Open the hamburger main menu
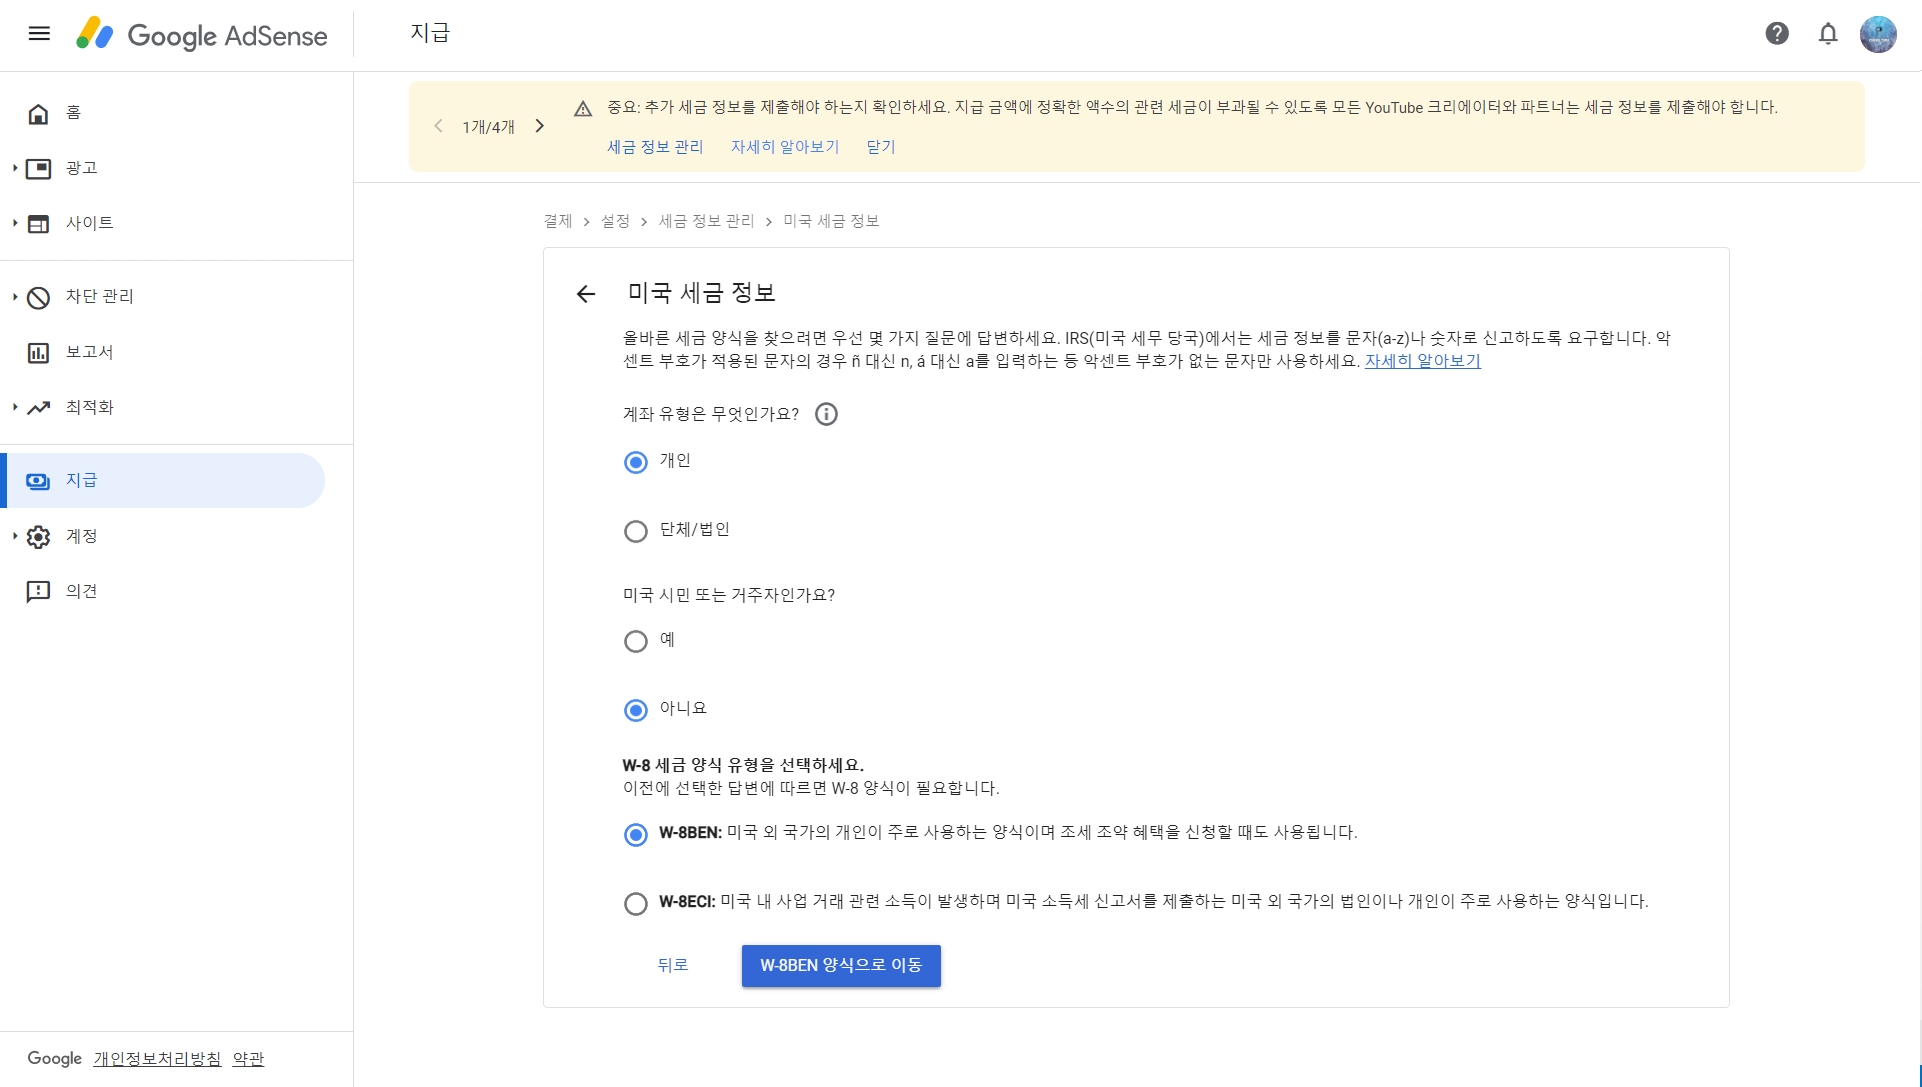The width and height of the screenshot is (1922, 1087). pyautogui.click(x=39, y=34)
